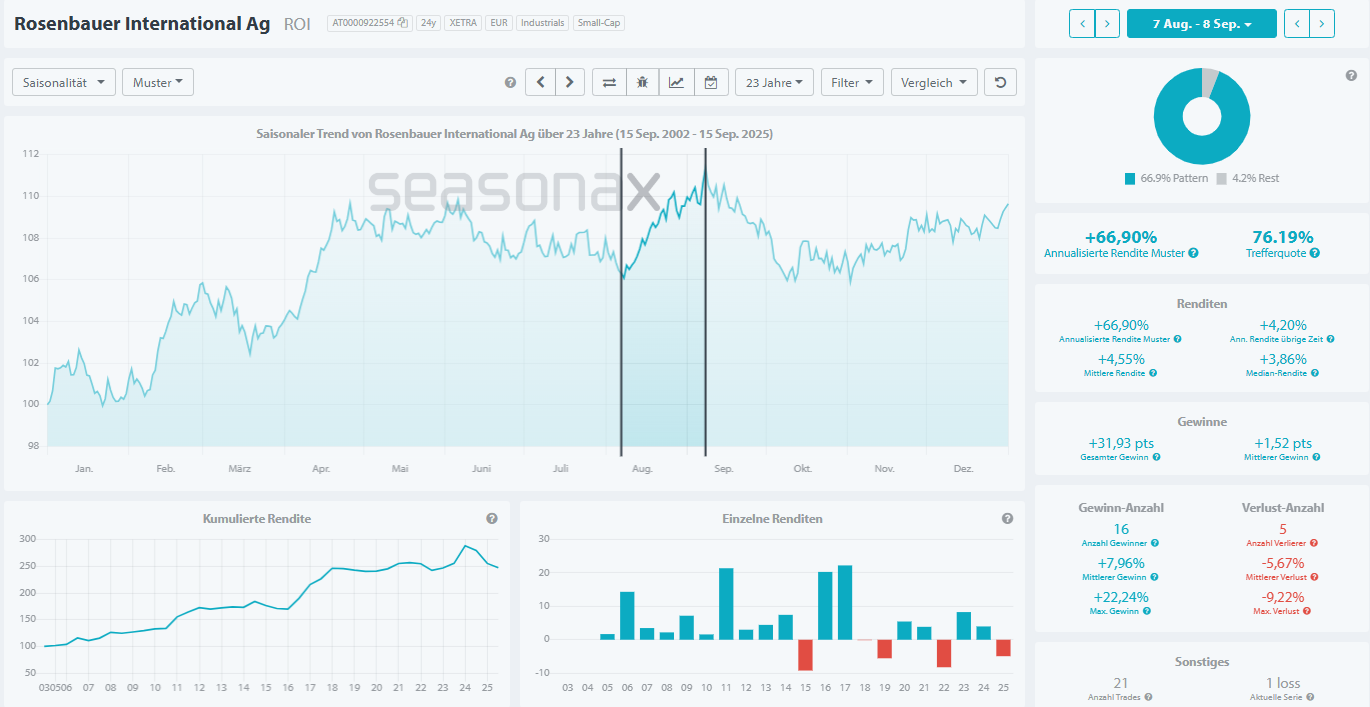Click the right arrow at the far end of the date controls
Screen dimensions: 1370x707
click(x=1322, y=24)
